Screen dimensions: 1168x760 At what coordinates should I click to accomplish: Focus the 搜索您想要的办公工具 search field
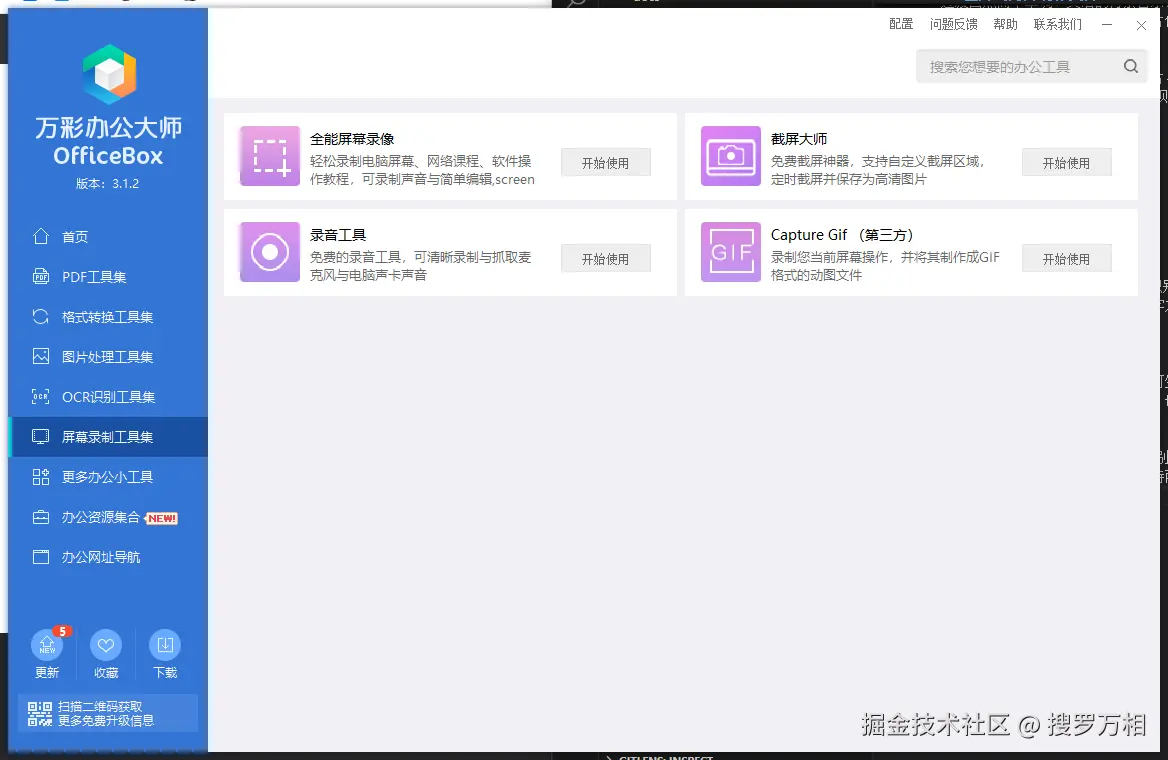[x=1032, y=66]
